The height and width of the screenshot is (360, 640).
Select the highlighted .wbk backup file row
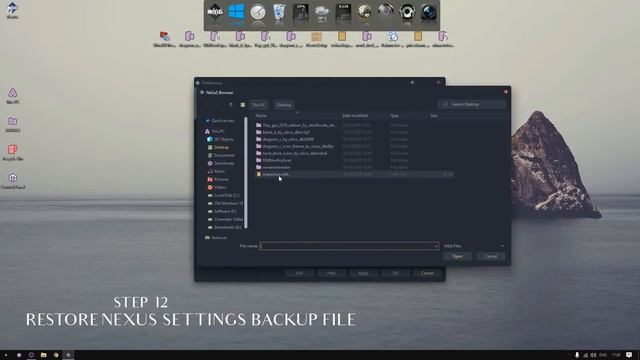353,174
